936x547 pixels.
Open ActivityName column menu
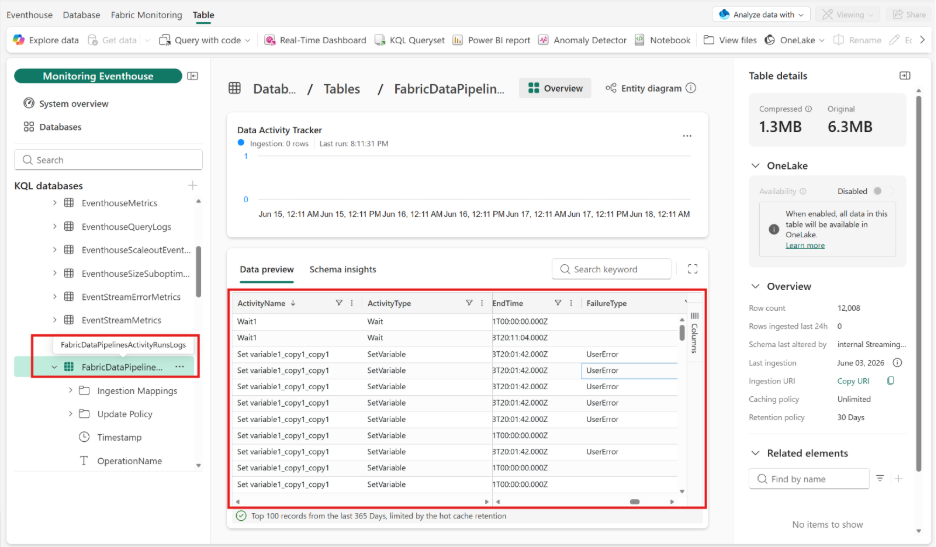click(x=352, y=303)
